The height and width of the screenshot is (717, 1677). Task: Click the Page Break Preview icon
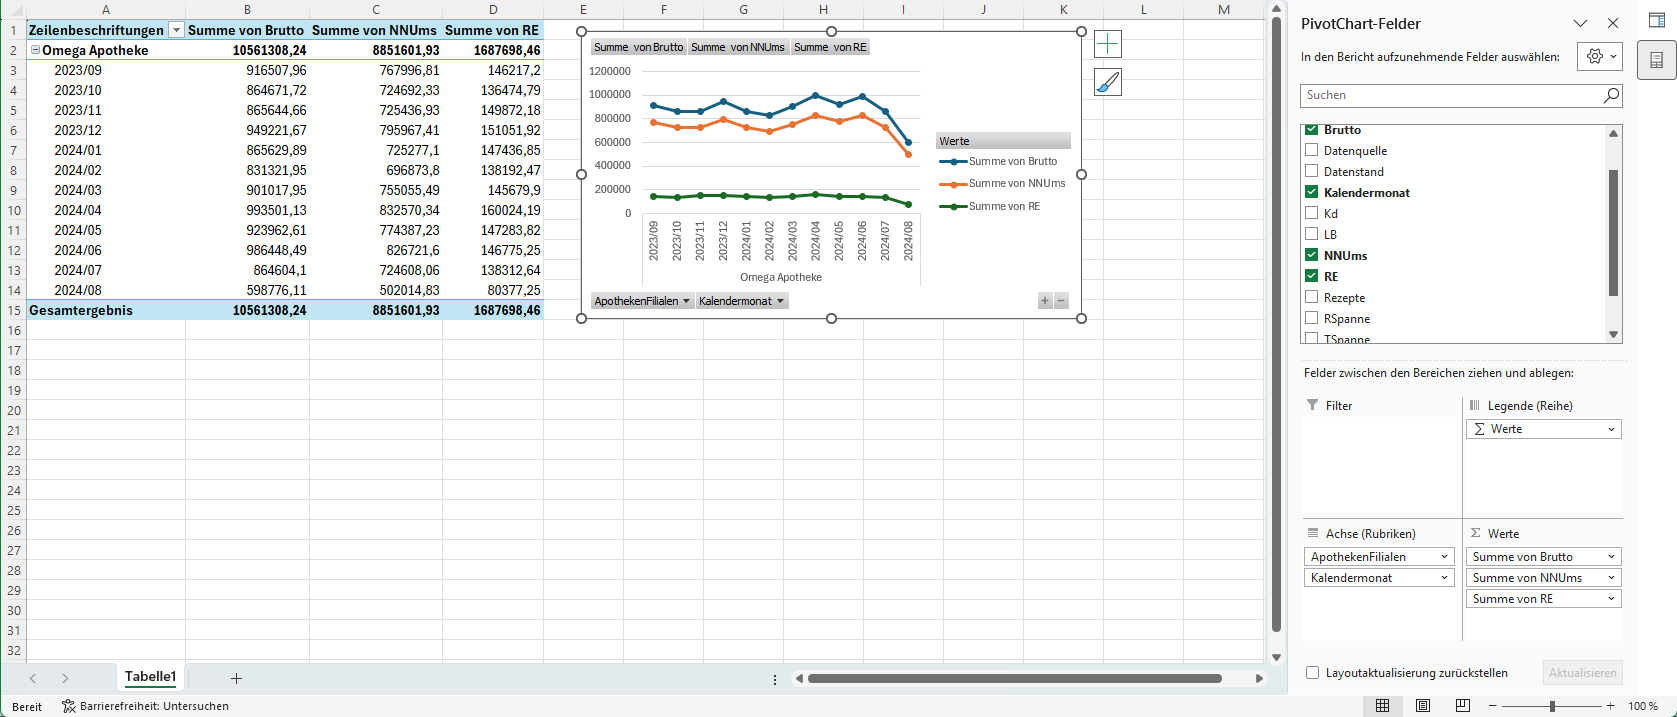tap(1462, 705)
